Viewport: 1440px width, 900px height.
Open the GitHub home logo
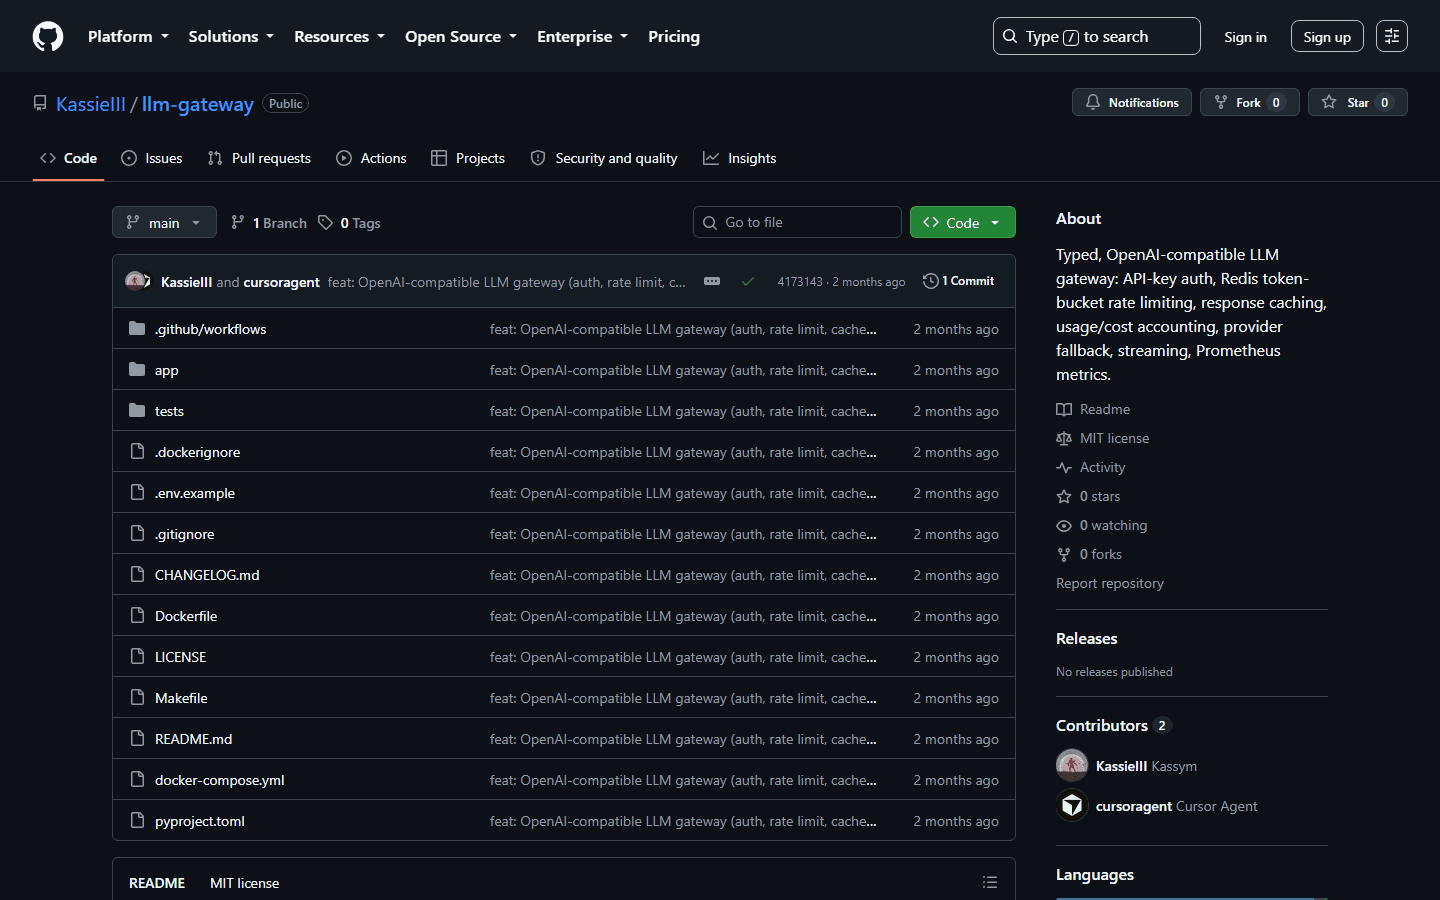tap(48, 37)
